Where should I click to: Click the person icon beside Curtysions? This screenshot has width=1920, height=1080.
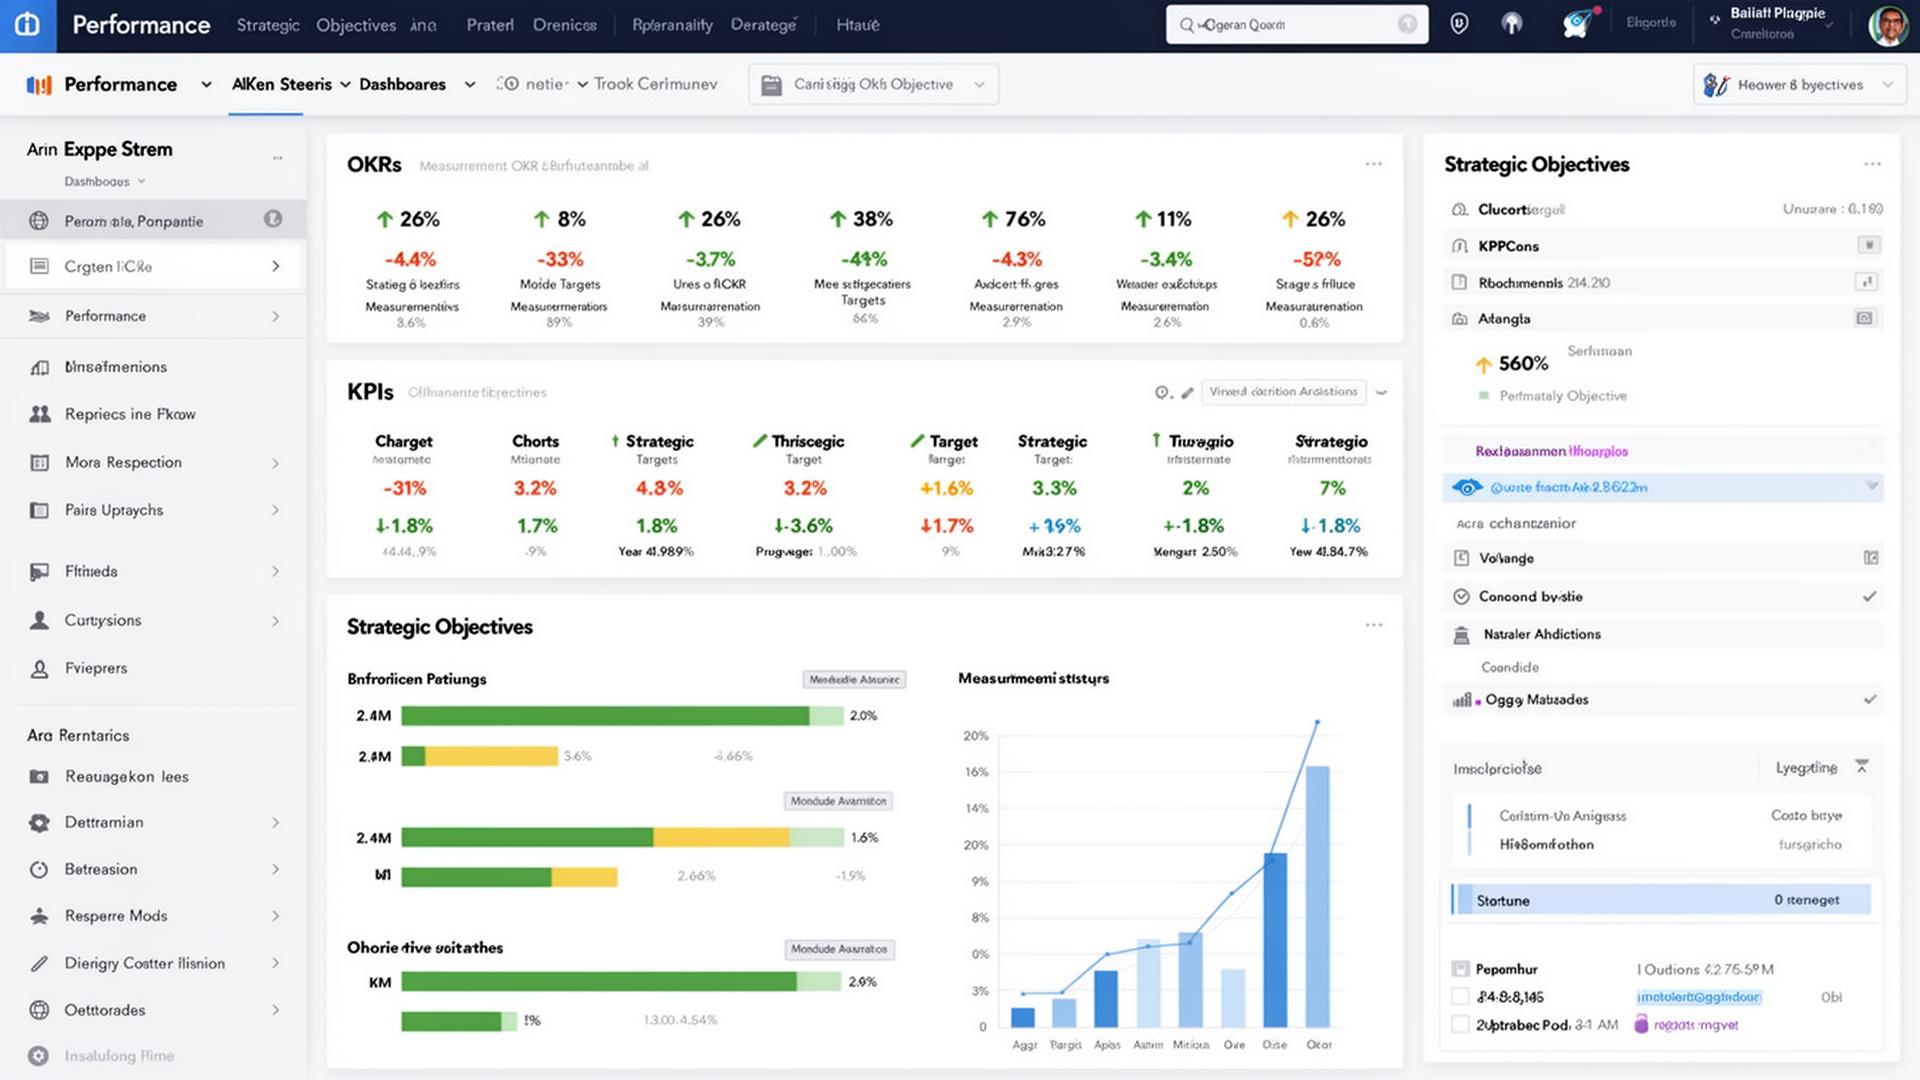(39, 620)
